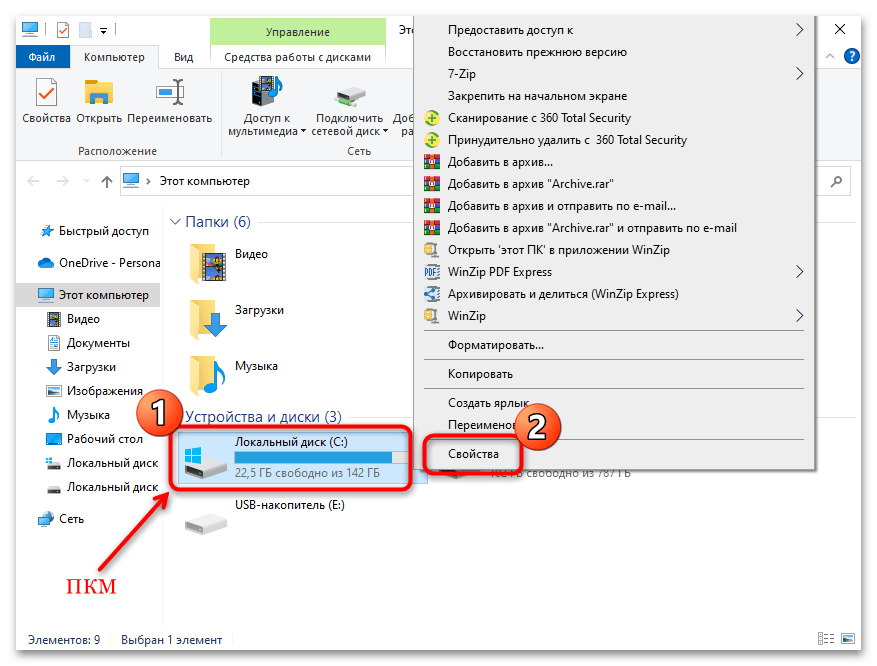Open the Музыка folder icon

pos(208,375)
